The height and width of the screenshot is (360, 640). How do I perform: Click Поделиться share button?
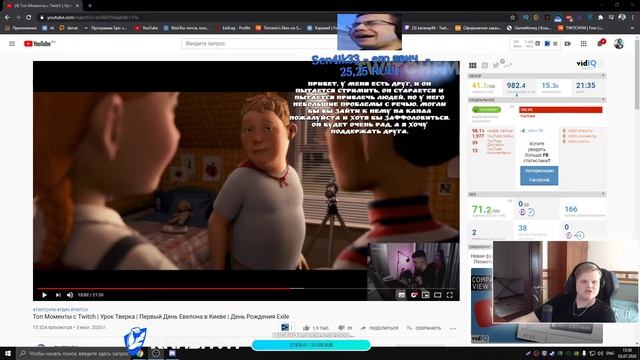tap(380, 328)
